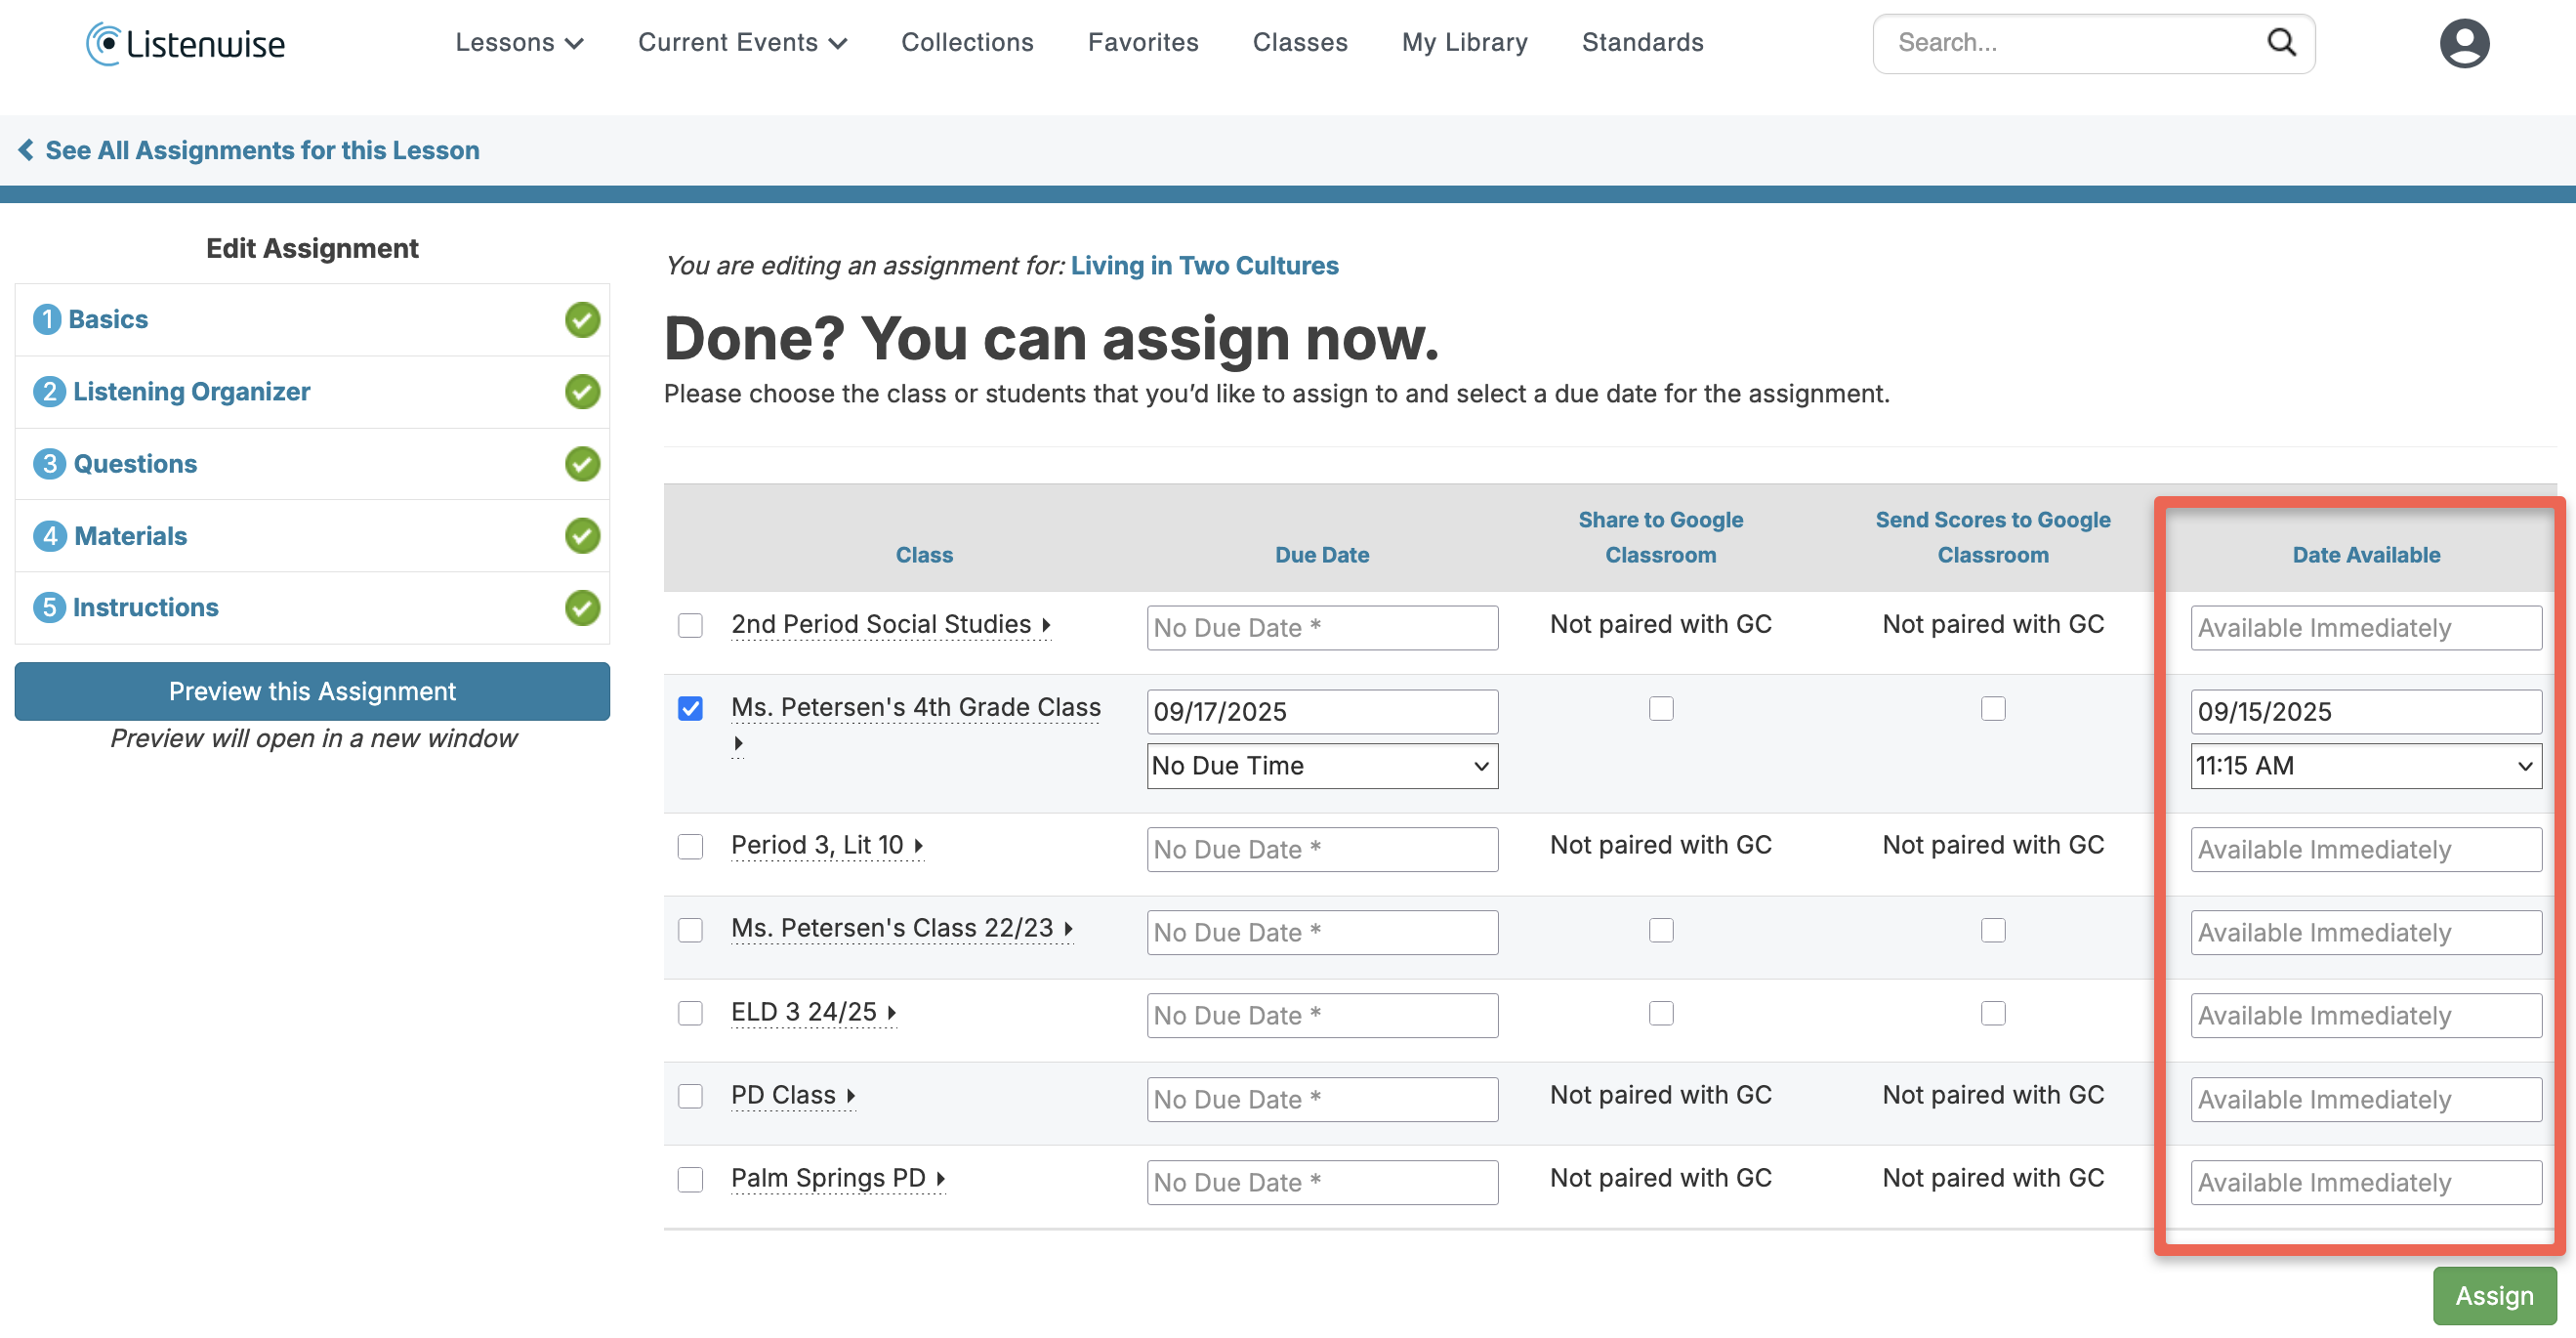Screen dimensions: 2576x1338
Task: Click the back chevron beside See All Assignments
Action: (26, 150)
